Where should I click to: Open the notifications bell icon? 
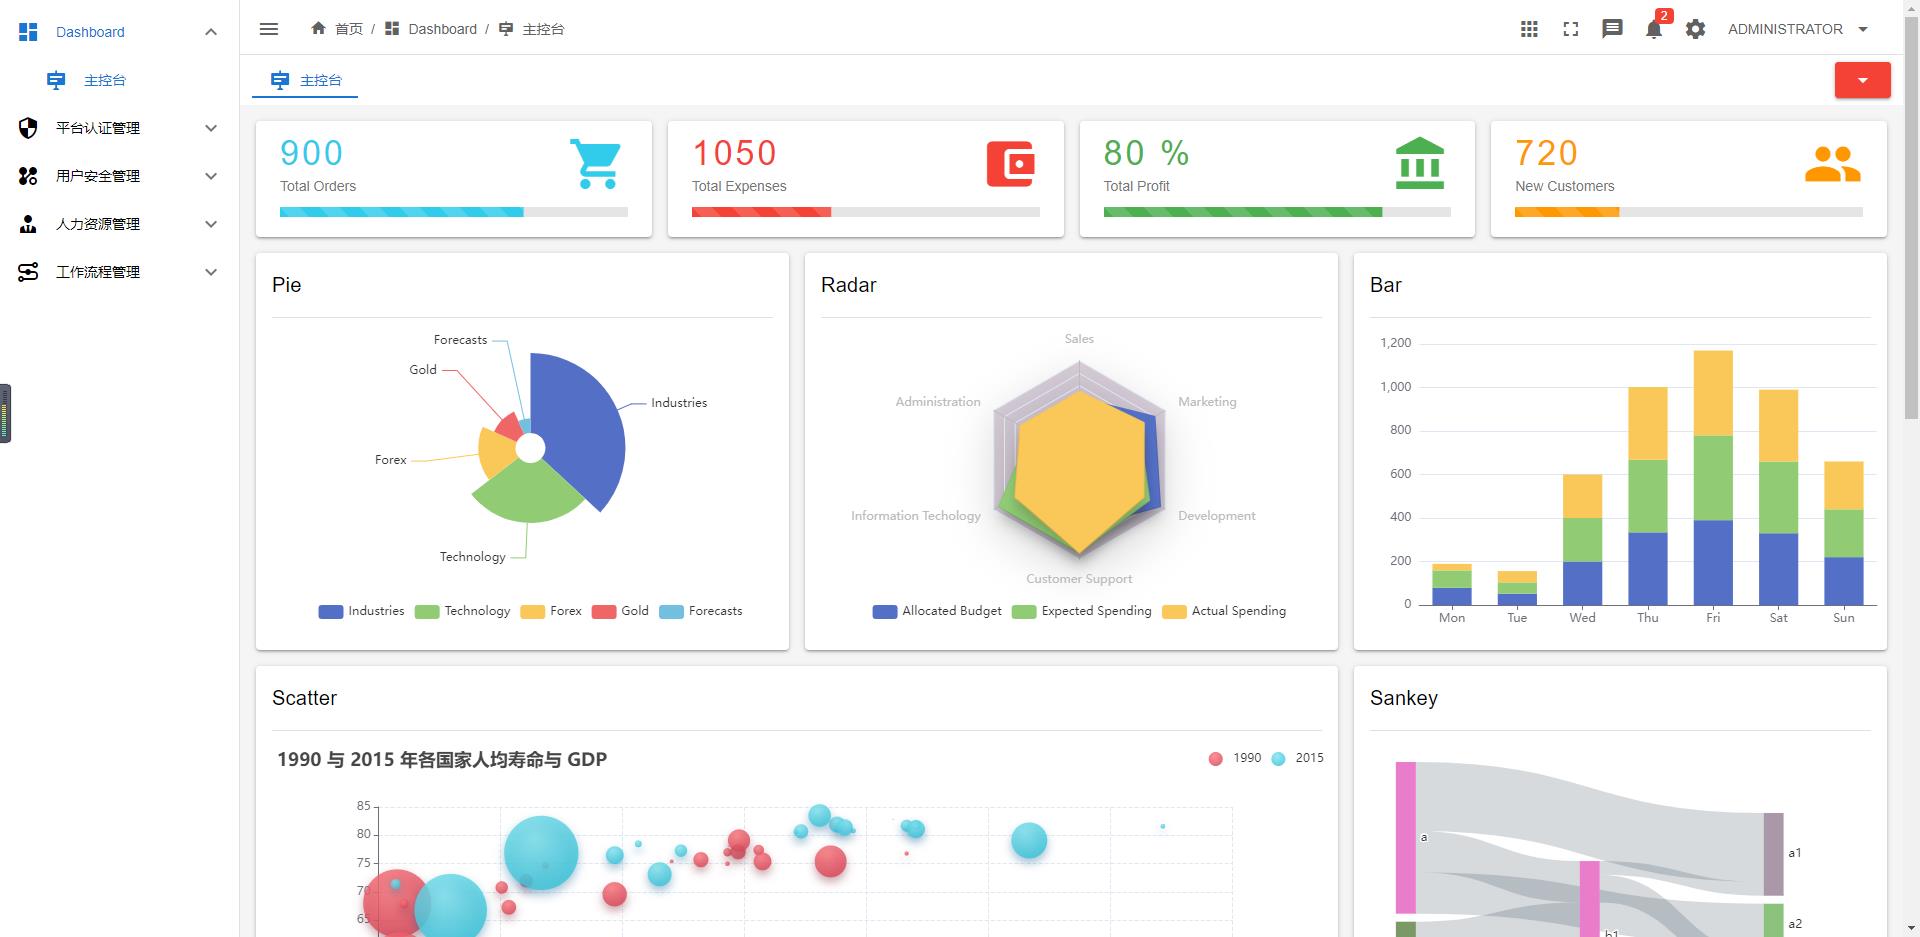click(x=1654, y=29)
